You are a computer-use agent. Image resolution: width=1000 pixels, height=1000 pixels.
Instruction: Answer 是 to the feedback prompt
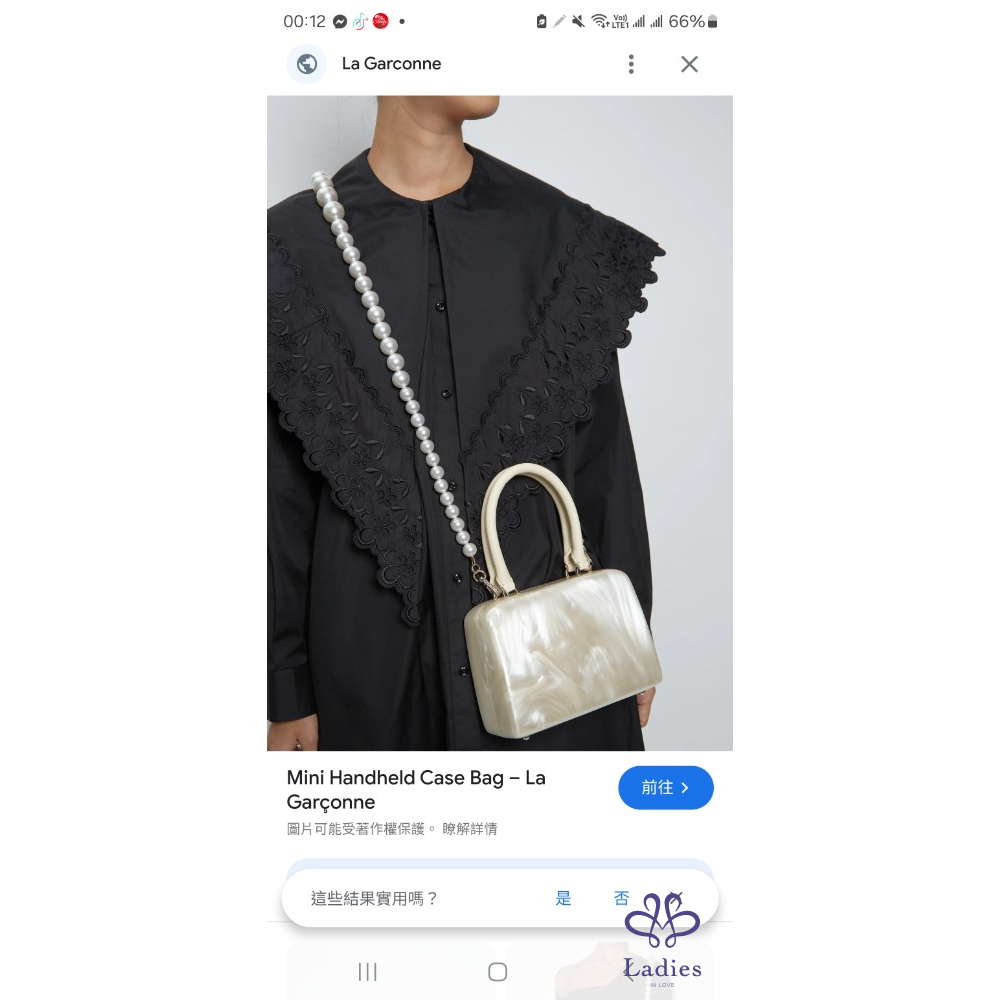(563, 898)
